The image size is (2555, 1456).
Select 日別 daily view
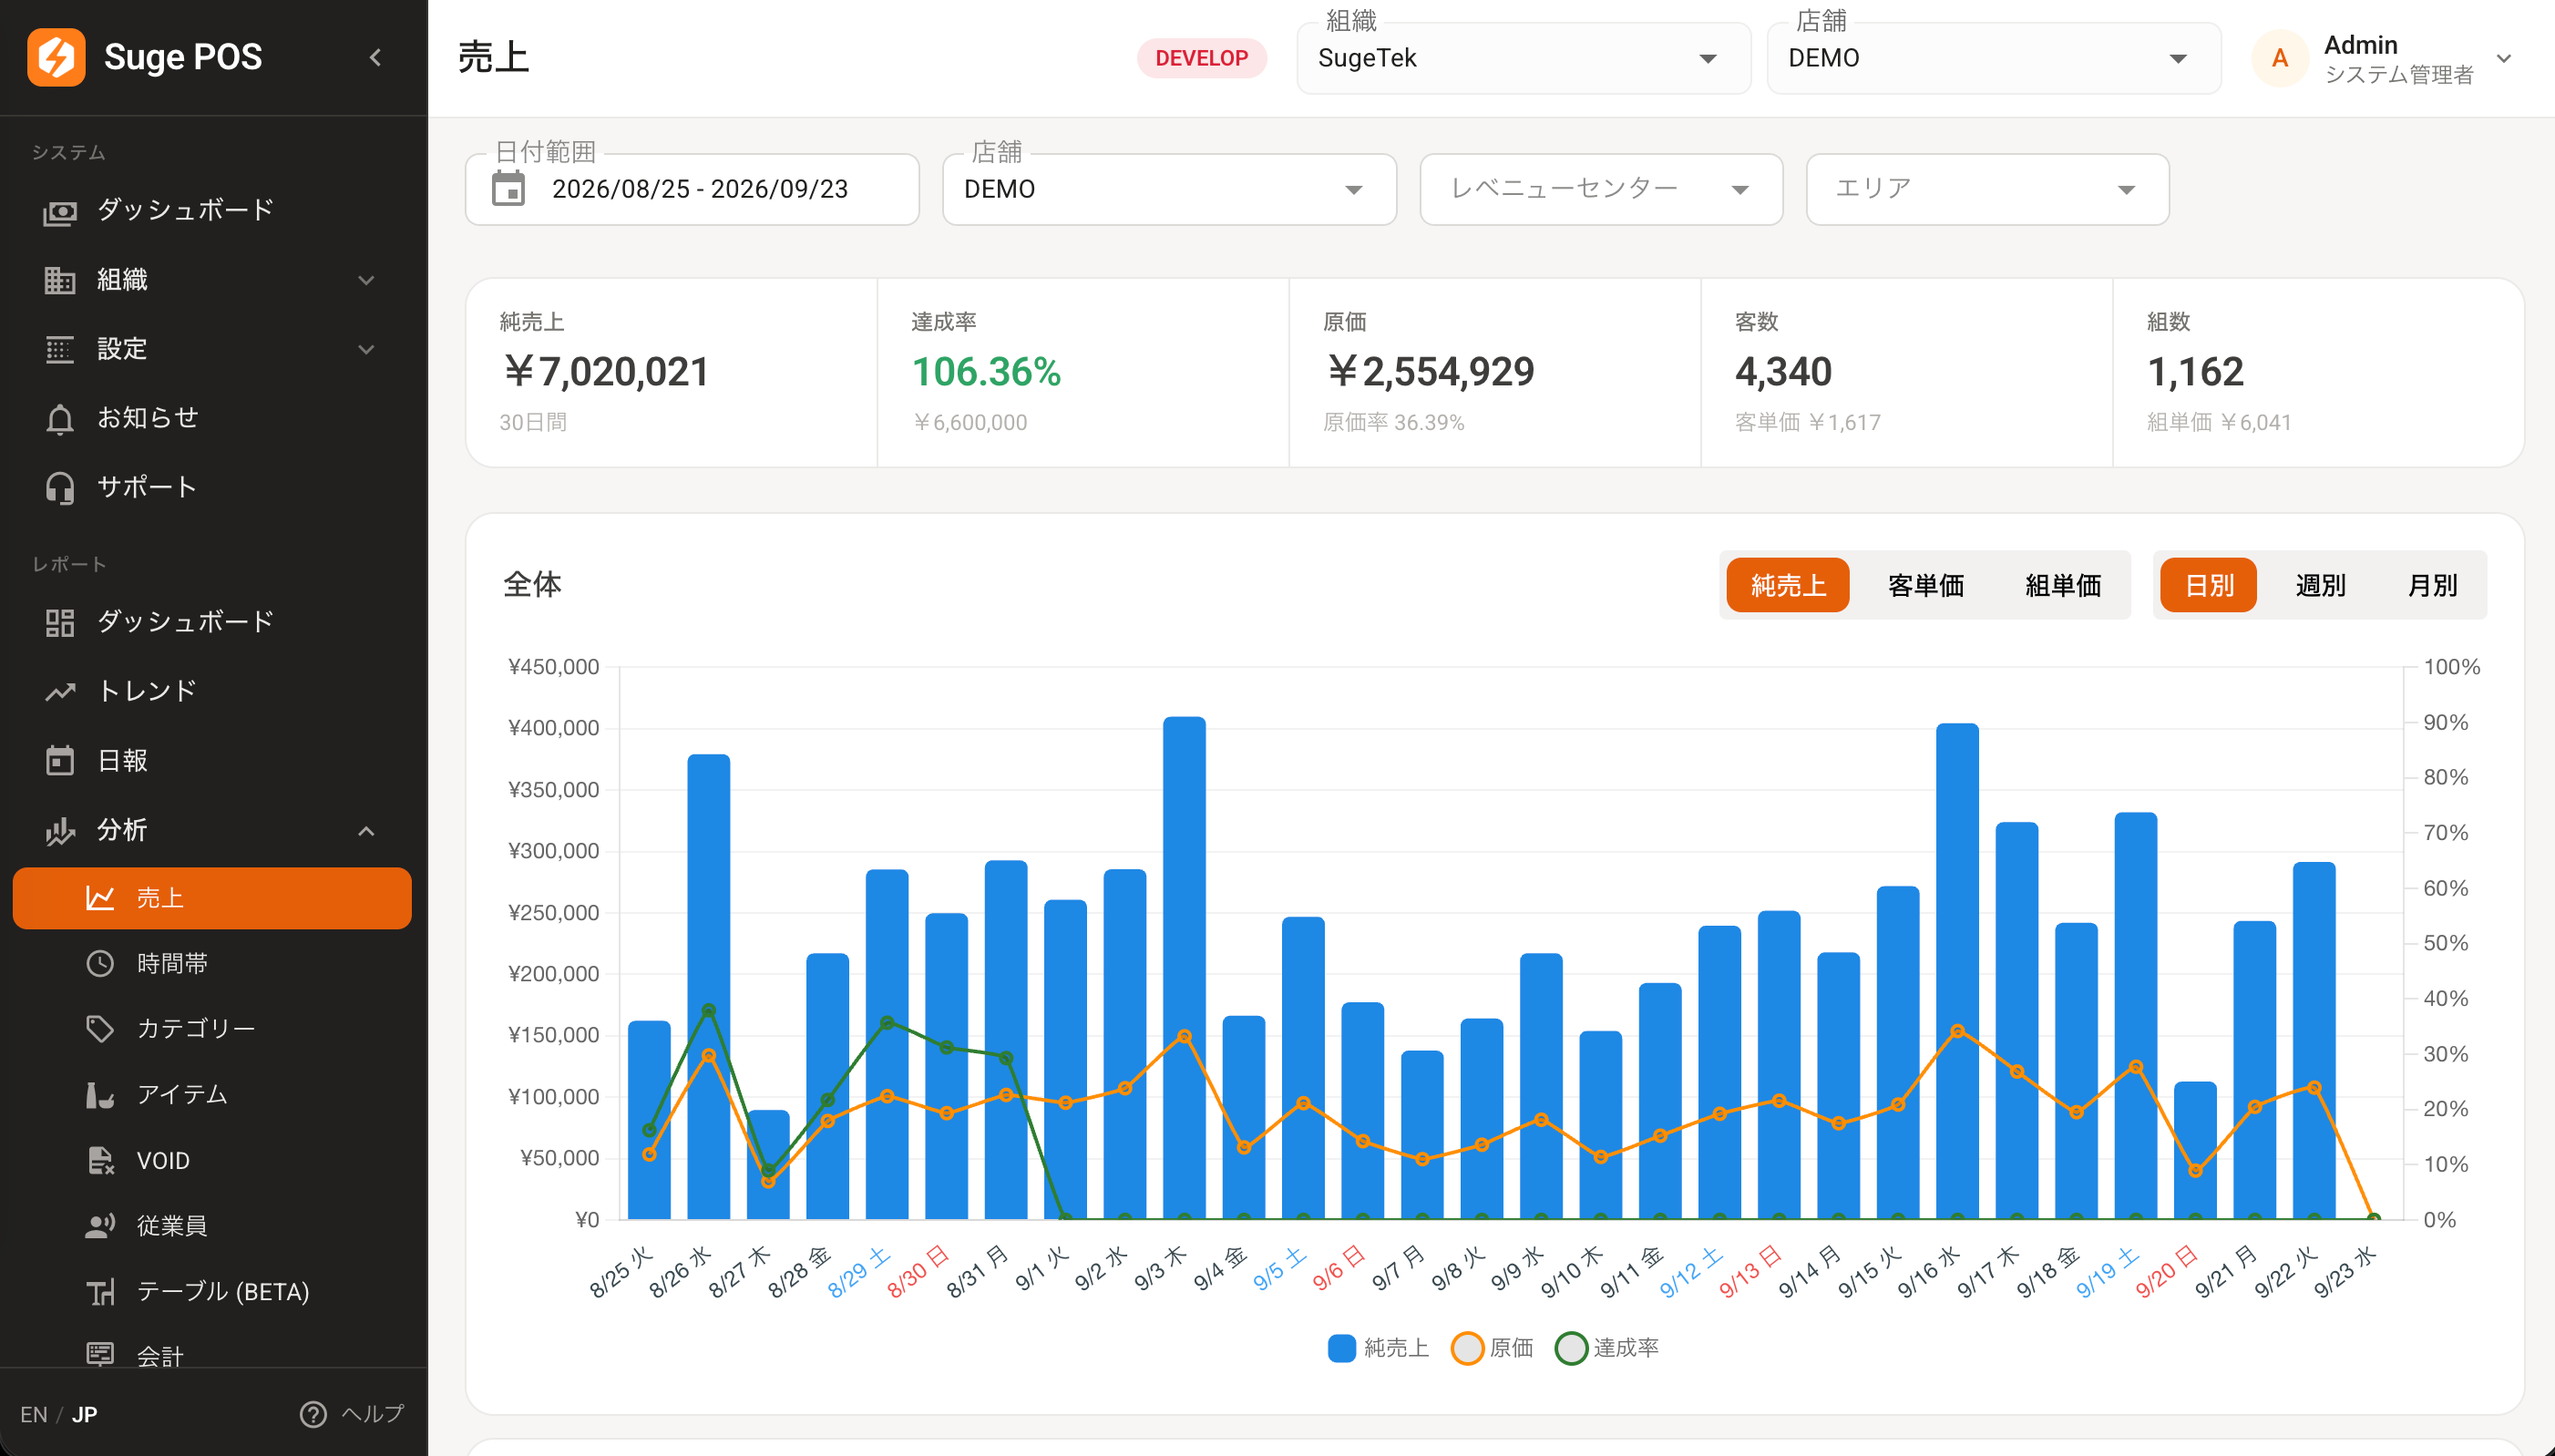2209,585
